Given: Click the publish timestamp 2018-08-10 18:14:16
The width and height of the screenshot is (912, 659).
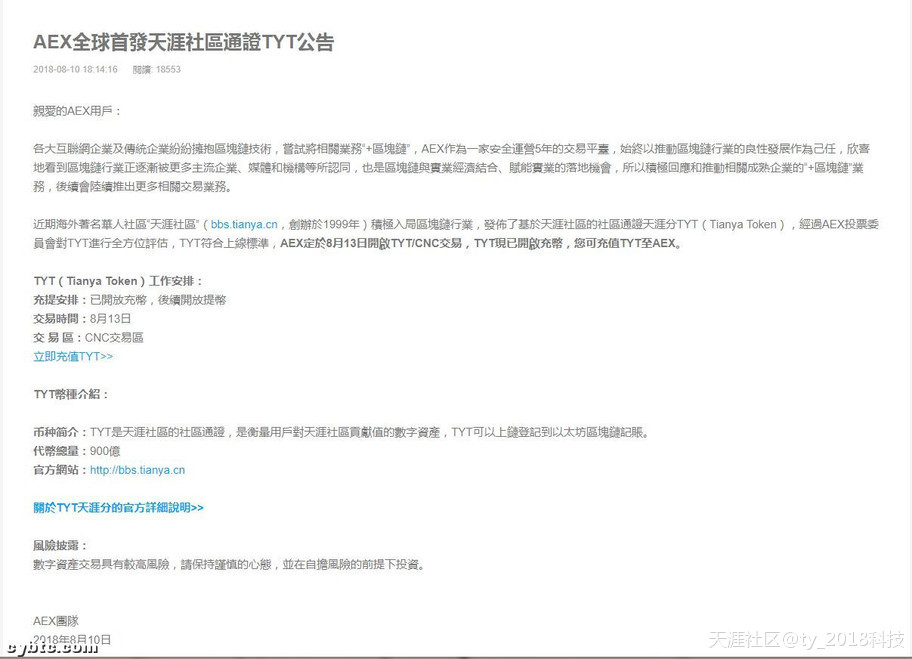Looking at the screenshot, I should click(75, 70).
